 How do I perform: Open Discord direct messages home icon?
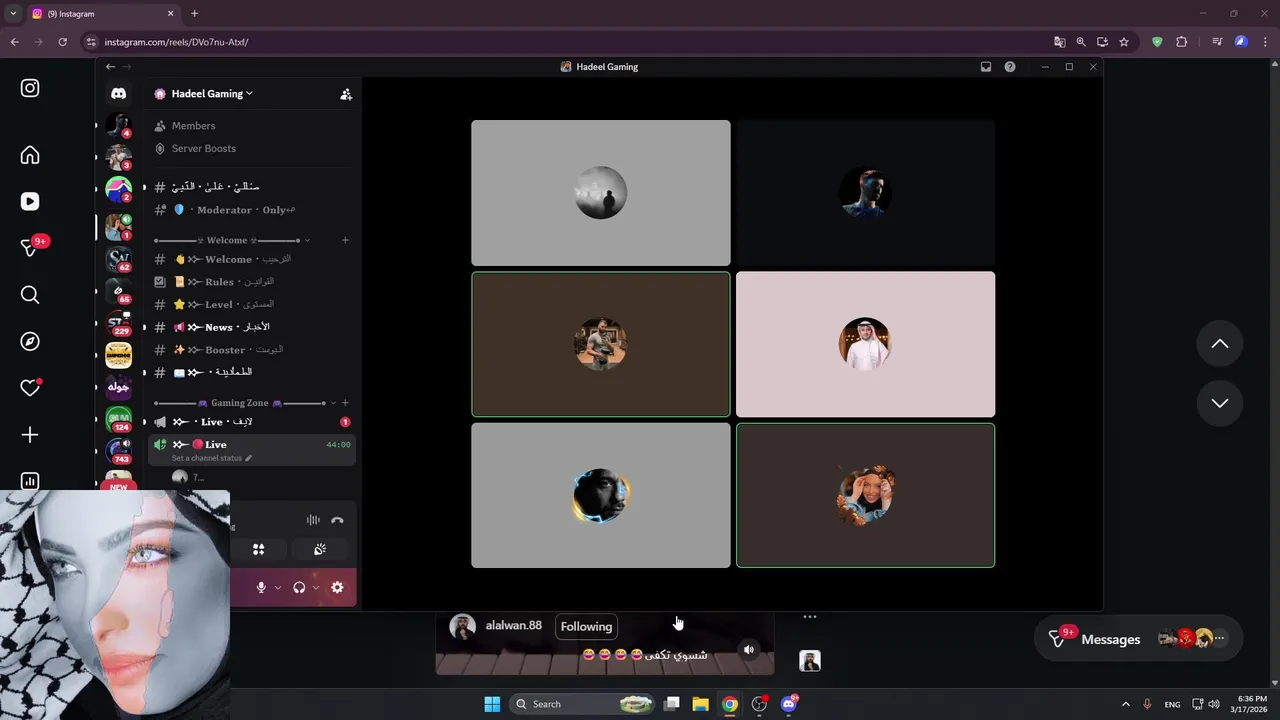click(118, 93)
